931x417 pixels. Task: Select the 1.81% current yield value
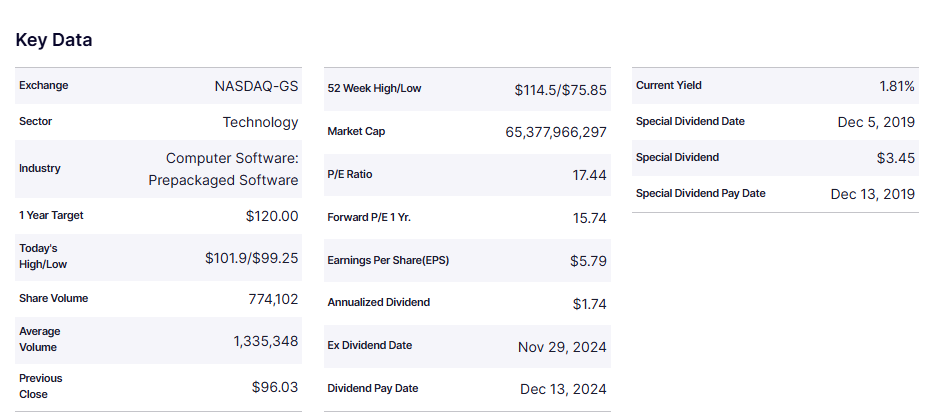coord(897,86)
